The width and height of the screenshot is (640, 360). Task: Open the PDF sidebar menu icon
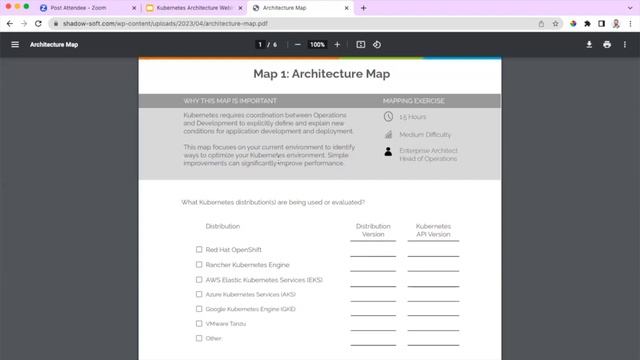15,44
